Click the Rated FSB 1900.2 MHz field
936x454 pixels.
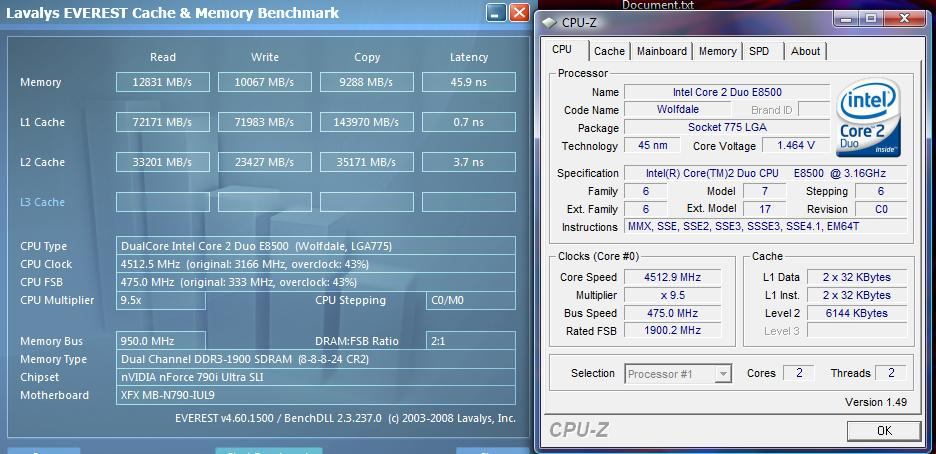pos(672,331)
